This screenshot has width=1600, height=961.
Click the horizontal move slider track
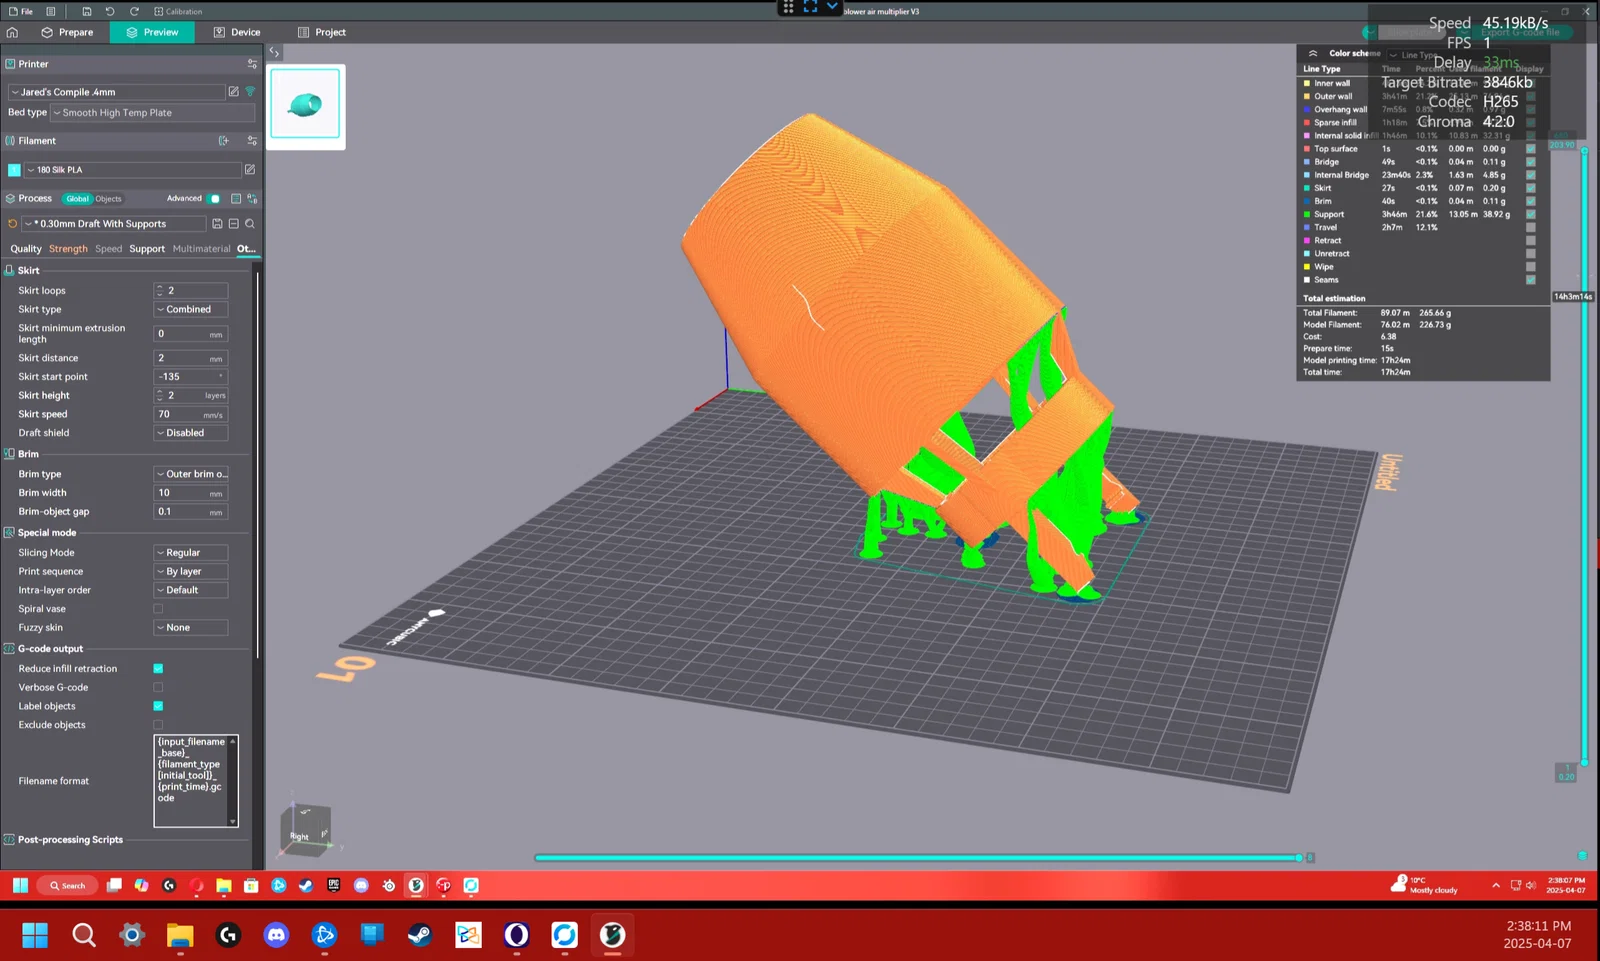pyautogui.click(x=918, y=858)
